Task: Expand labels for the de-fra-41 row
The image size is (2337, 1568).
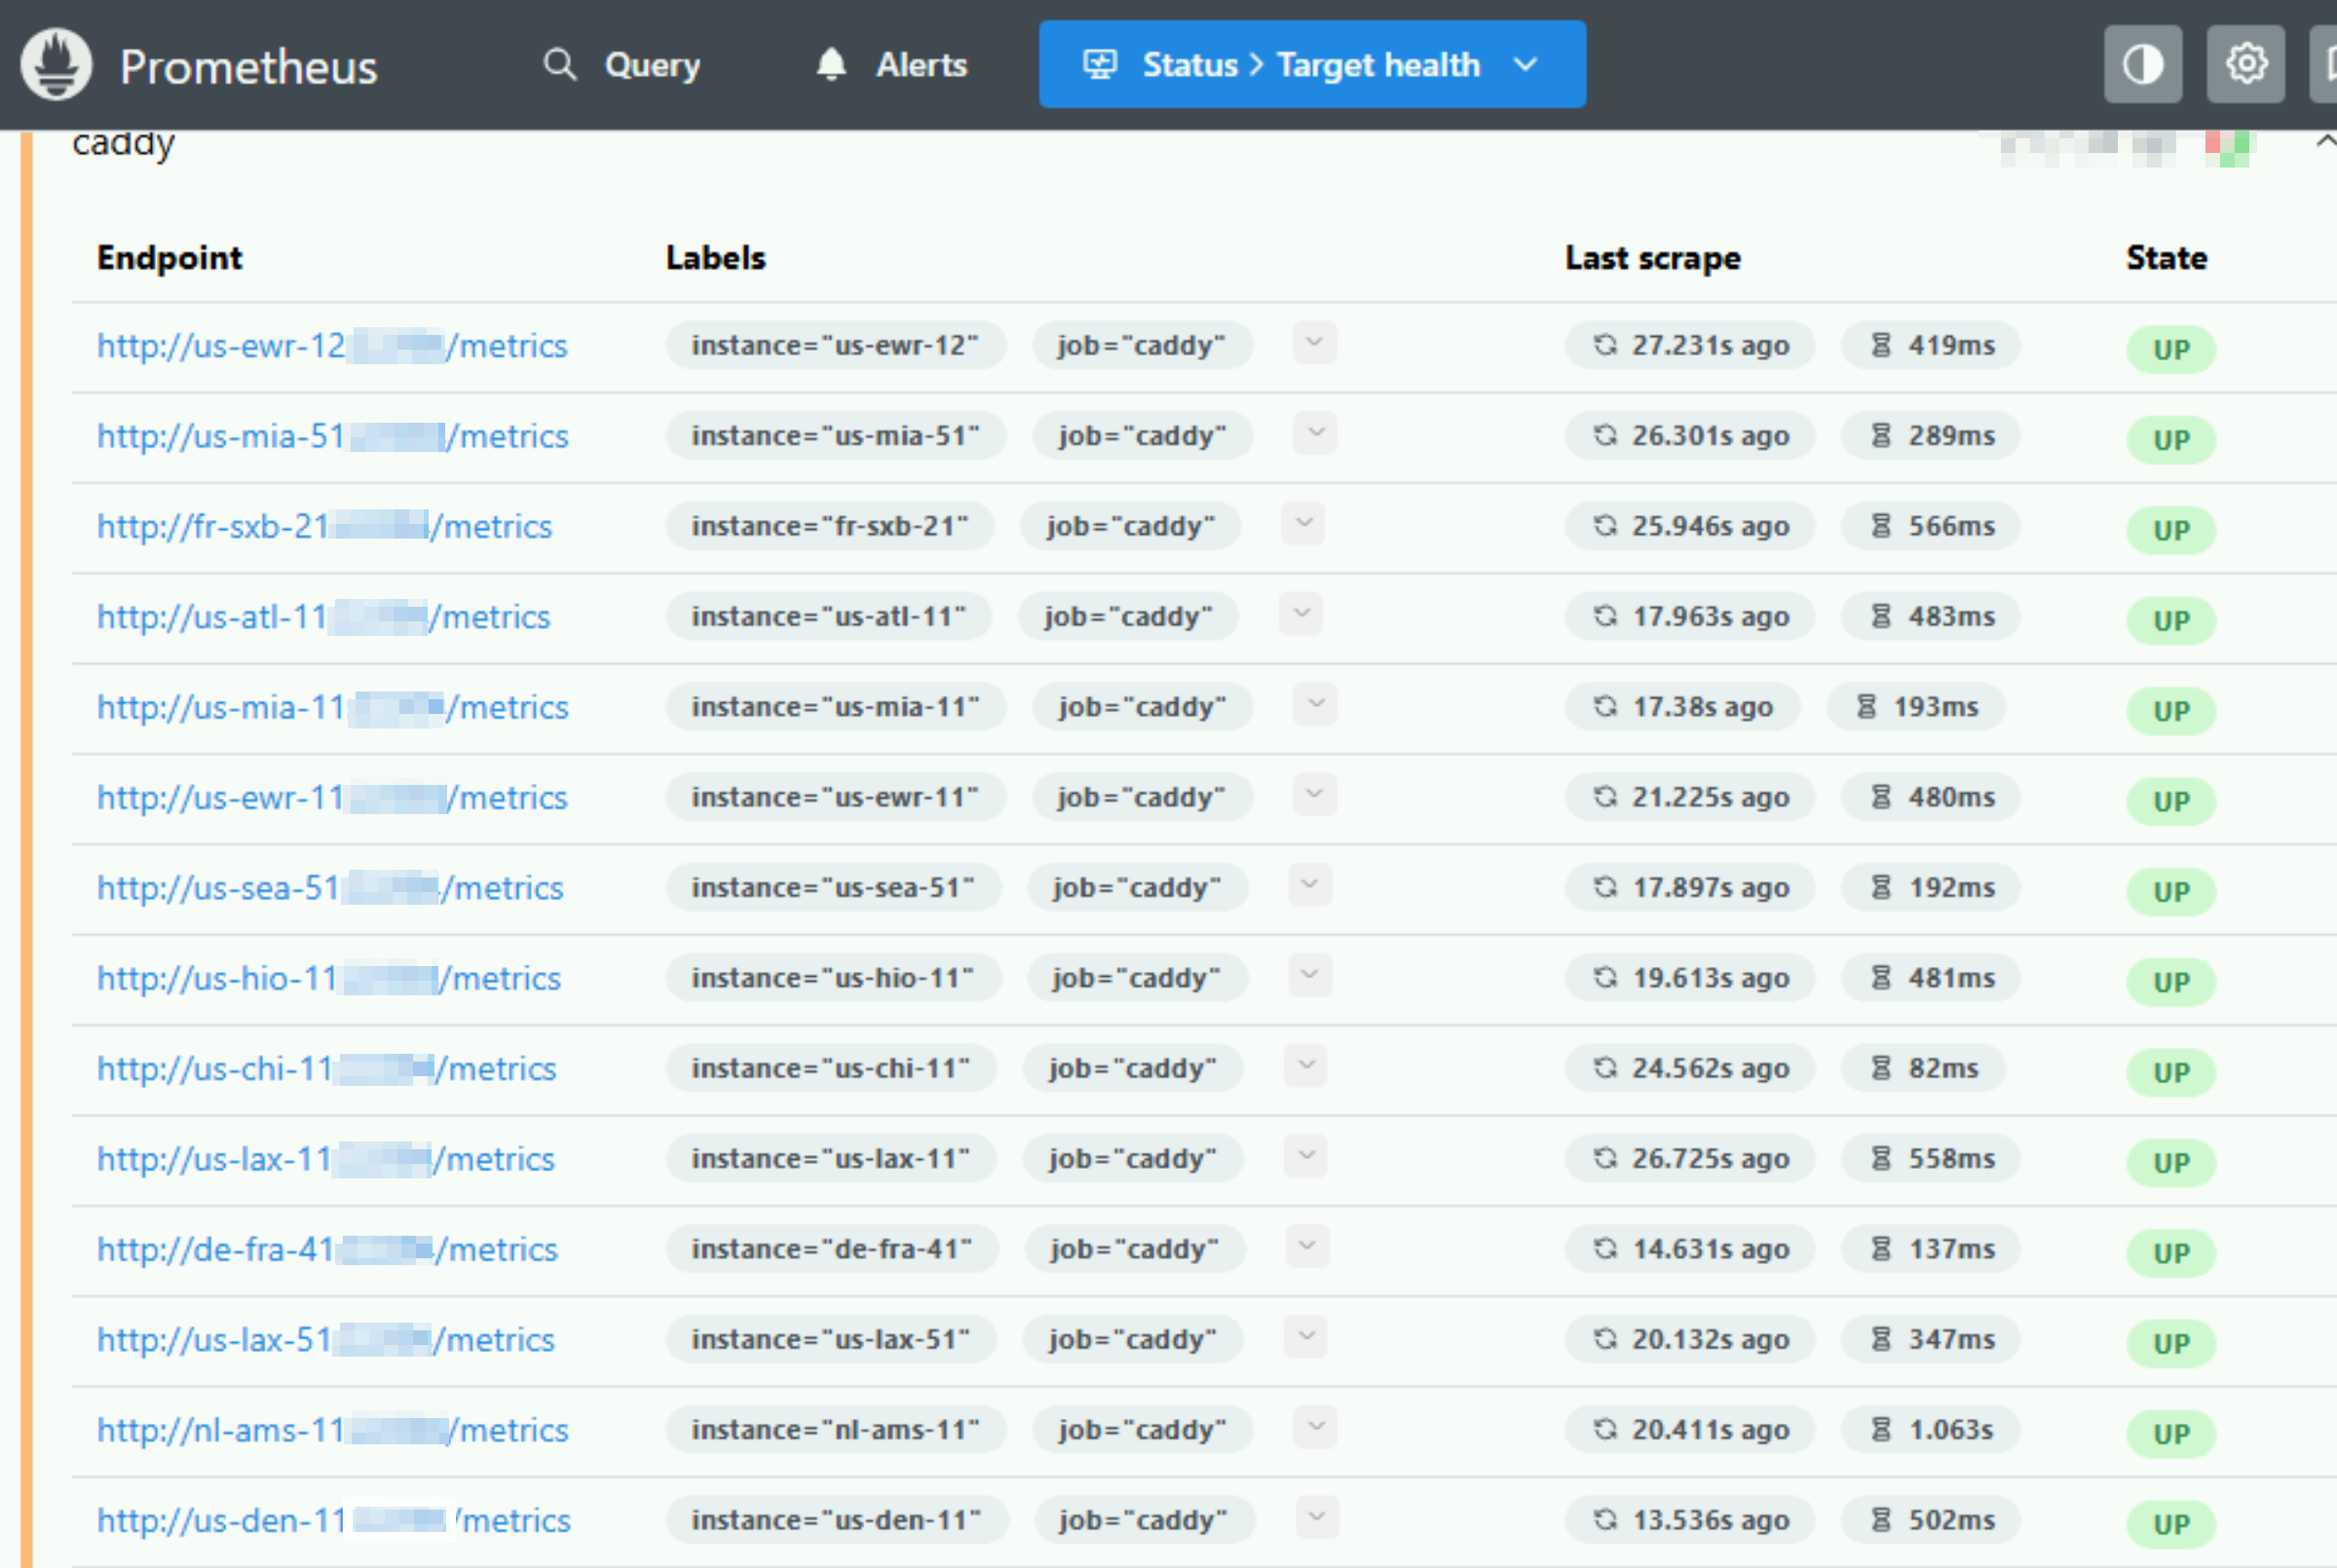Action: click(1307, 1246)
